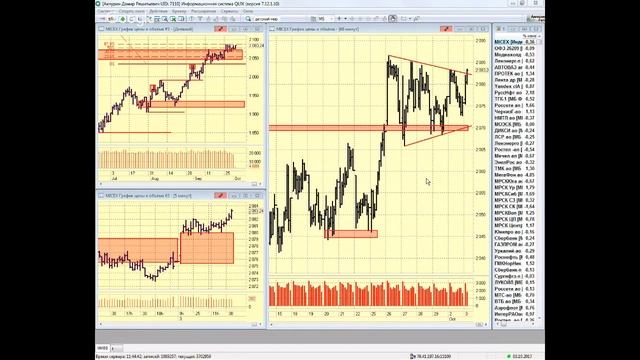The image size is (640, 360).
Task: Toggle the red pin on the 60-minute chart window
Action: click(x=446, y=29)
